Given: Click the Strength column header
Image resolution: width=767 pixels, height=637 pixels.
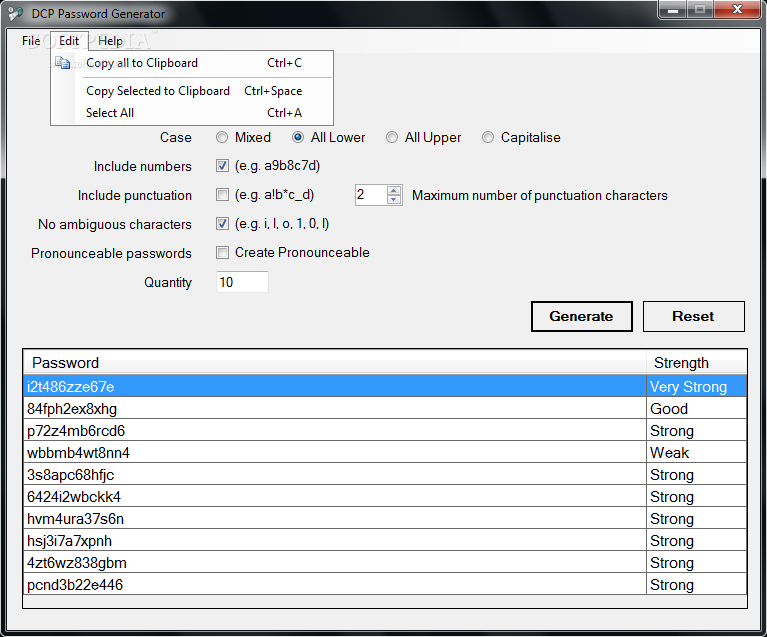Looking at the screenshot, I should pyautogui.click(x=697, y=363).
